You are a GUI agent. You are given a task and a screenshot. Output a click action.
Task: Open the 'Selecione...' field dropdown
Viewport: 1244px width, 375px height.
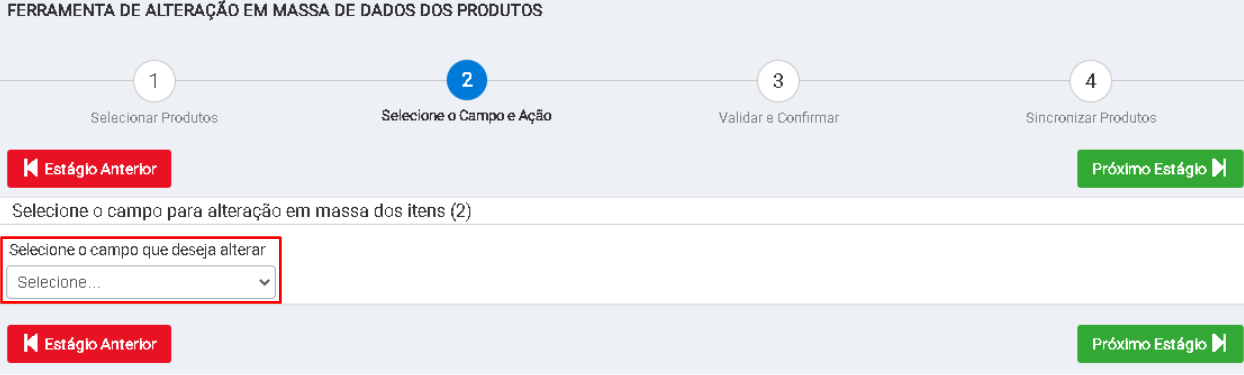(141, 282)
